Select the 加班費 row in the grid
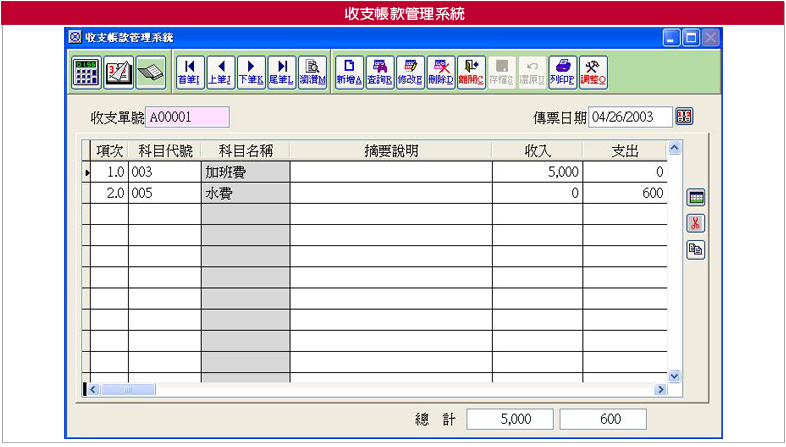Image resolution: width=786 pixels, height=447 pixels. tap(245, 172)
